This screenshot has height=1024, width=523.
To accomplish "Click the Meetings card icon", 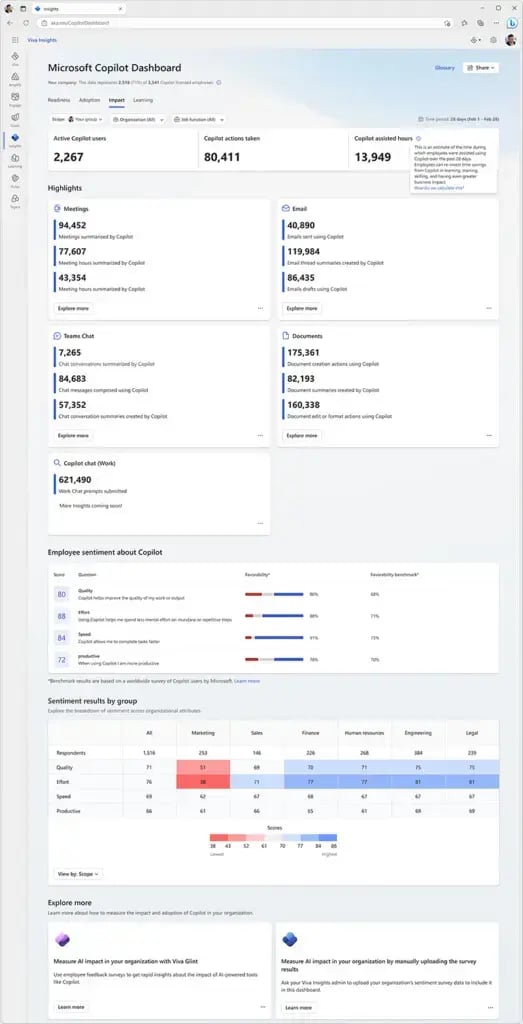I will pos(57,209).
